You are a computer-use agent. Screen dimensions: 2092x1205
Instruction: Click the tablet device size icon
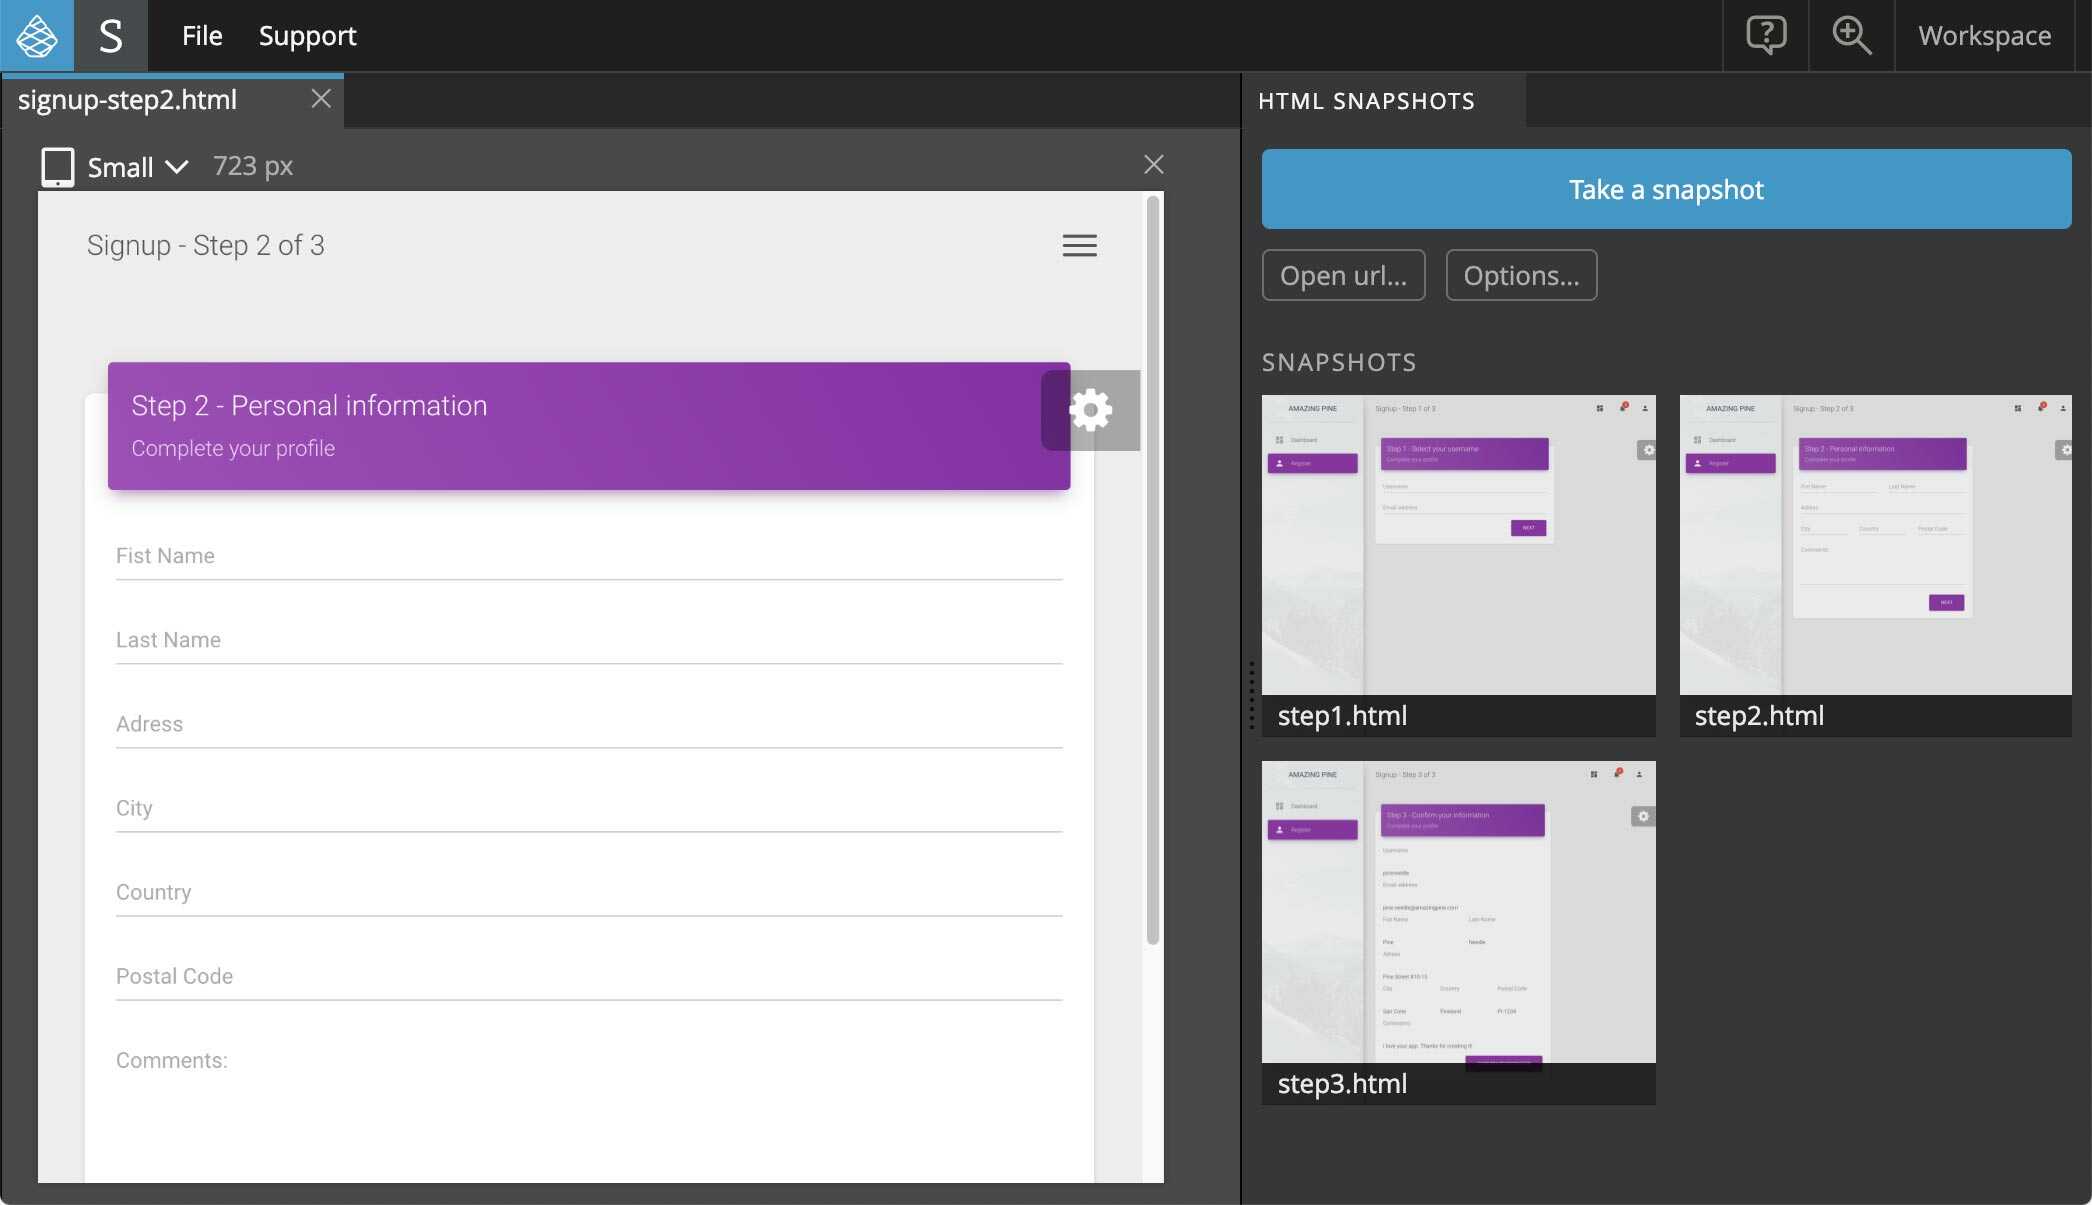point(58,167)
